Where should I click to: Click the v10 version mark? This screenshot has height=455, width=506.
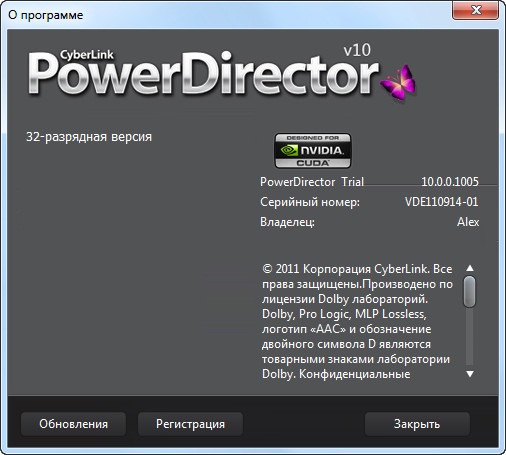point(357,50)
